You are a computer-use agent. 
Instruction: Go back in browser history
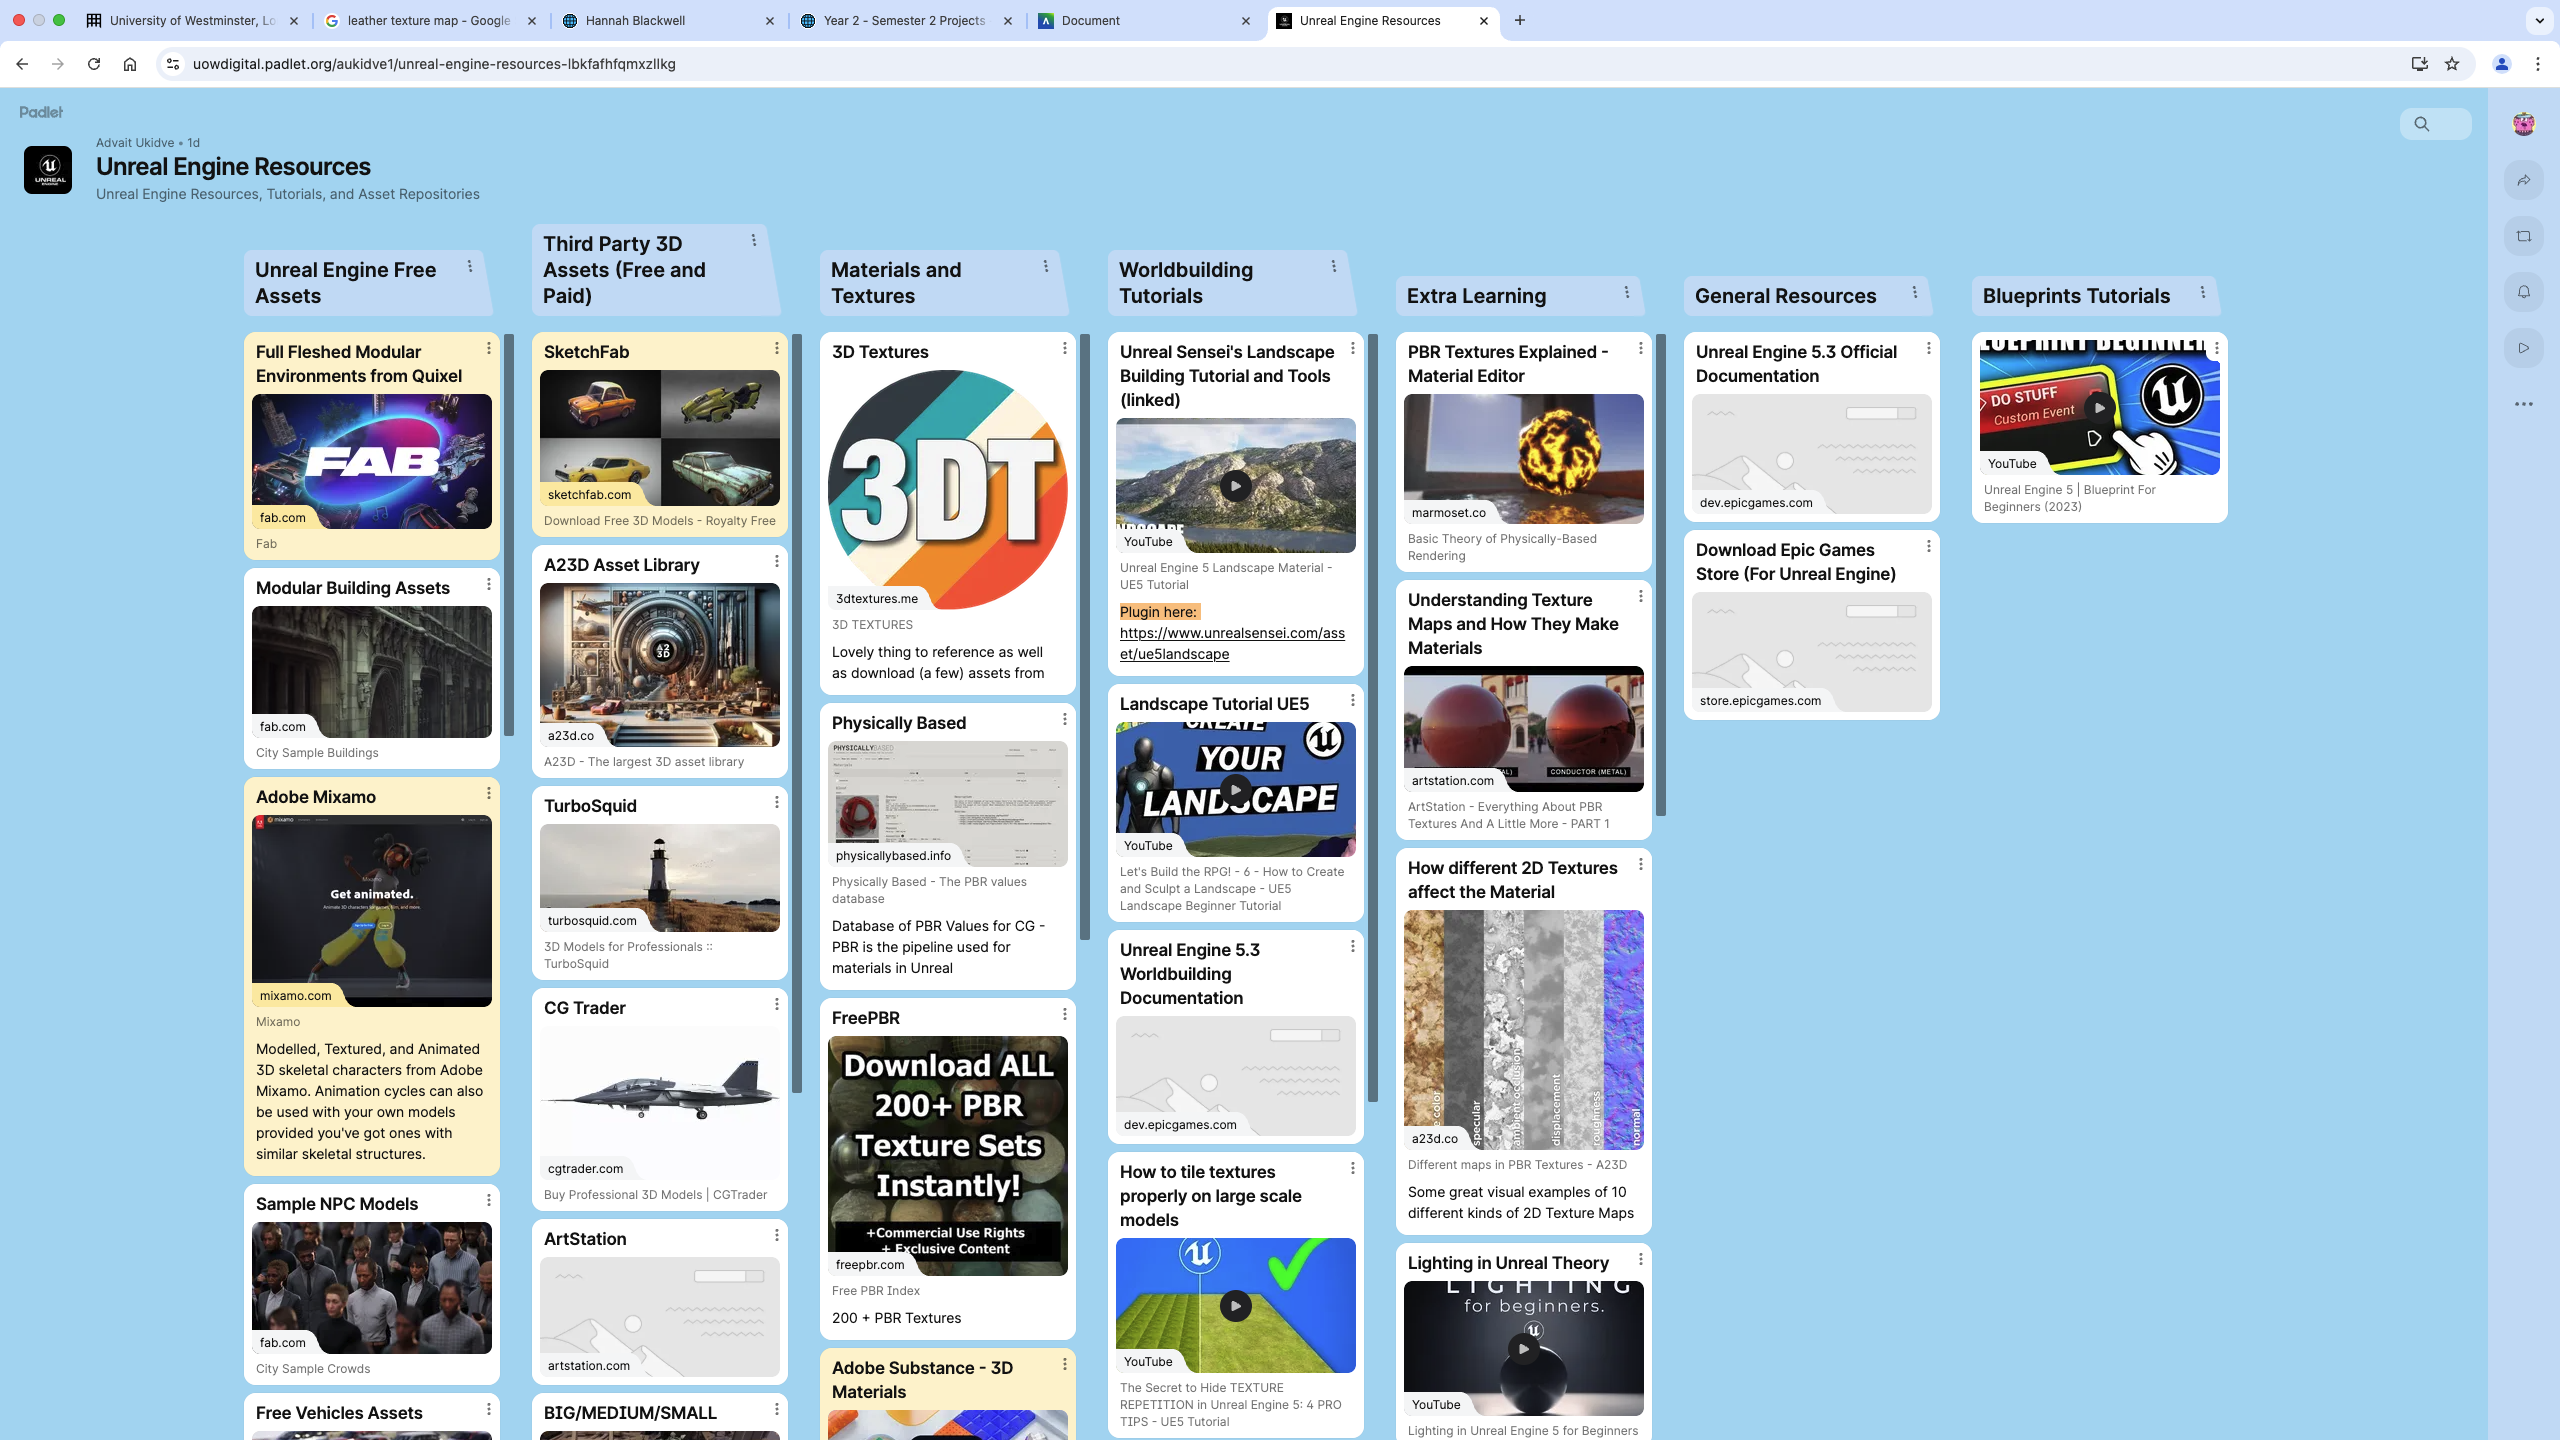[x=22, y=64]
